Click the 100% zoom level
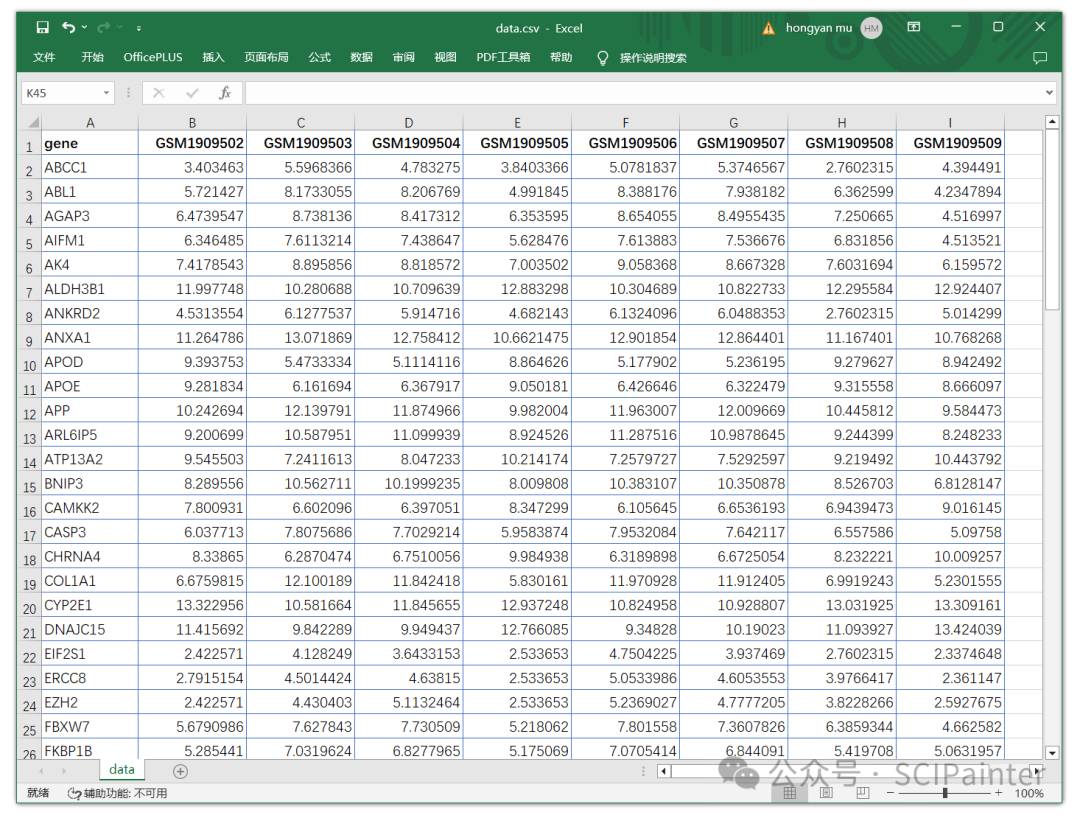The width and height of the screenshot is (1080, 818). click(1029, 793)
